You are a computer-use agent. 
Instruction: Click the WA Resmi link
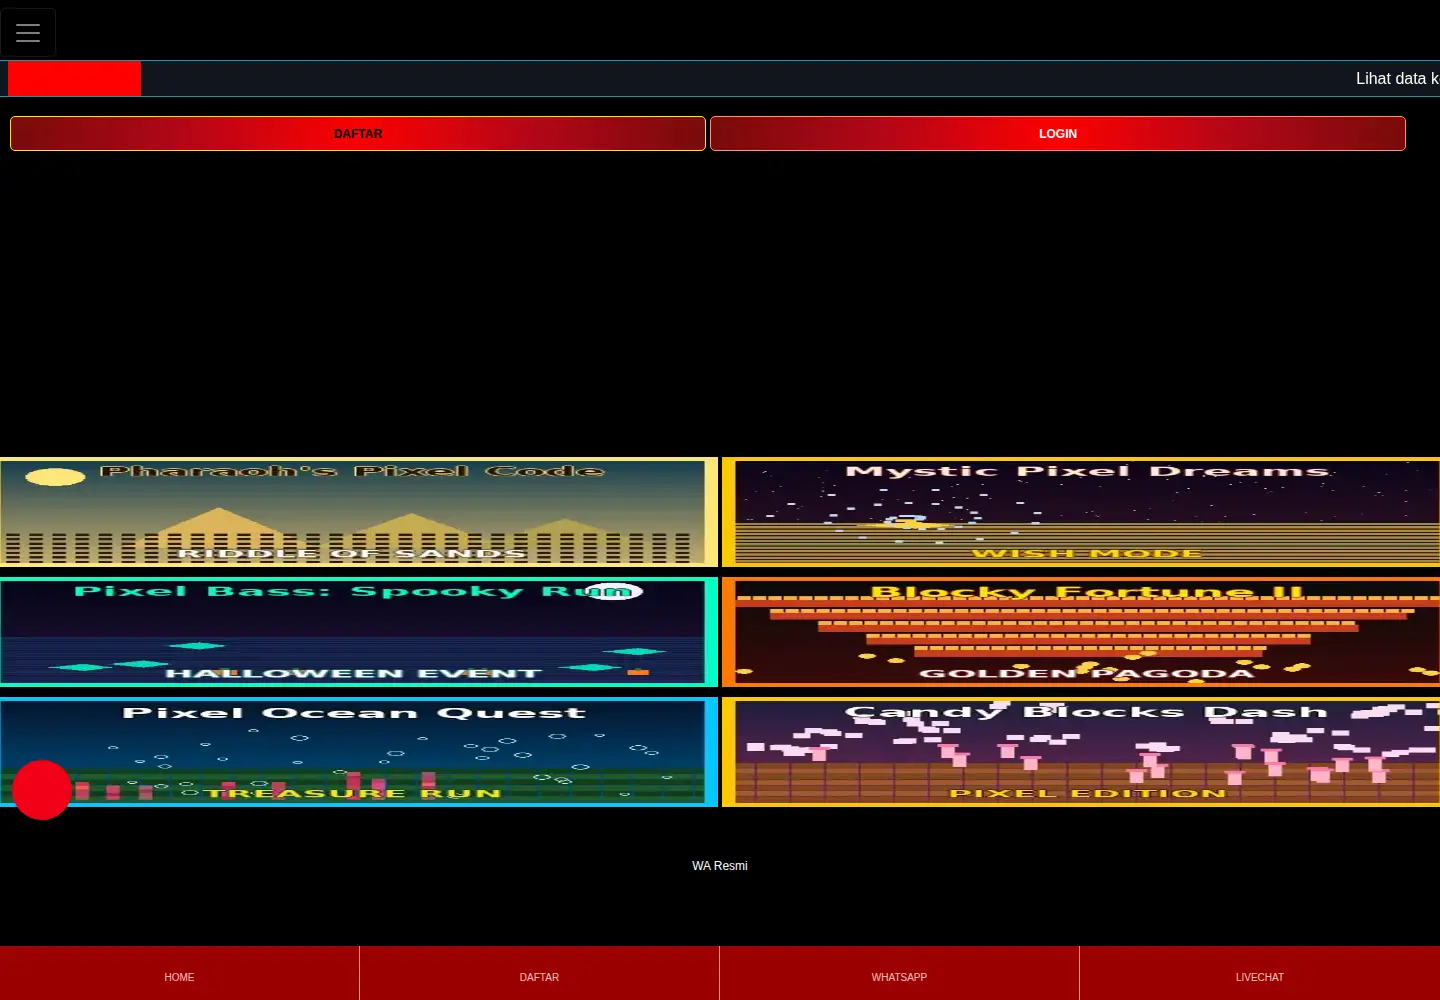pyautogui.click(x=720, y=866)
